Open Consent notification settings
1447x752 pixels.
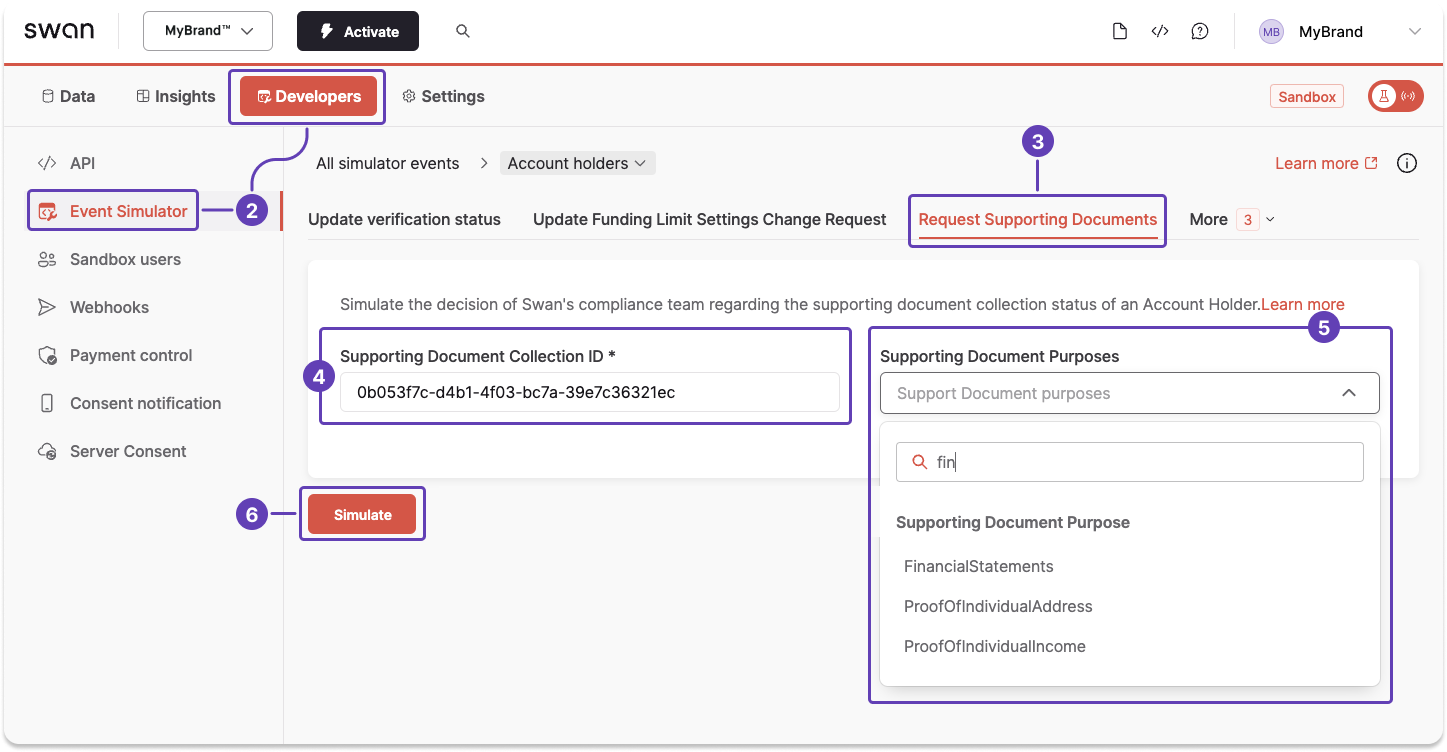(145, 403)
